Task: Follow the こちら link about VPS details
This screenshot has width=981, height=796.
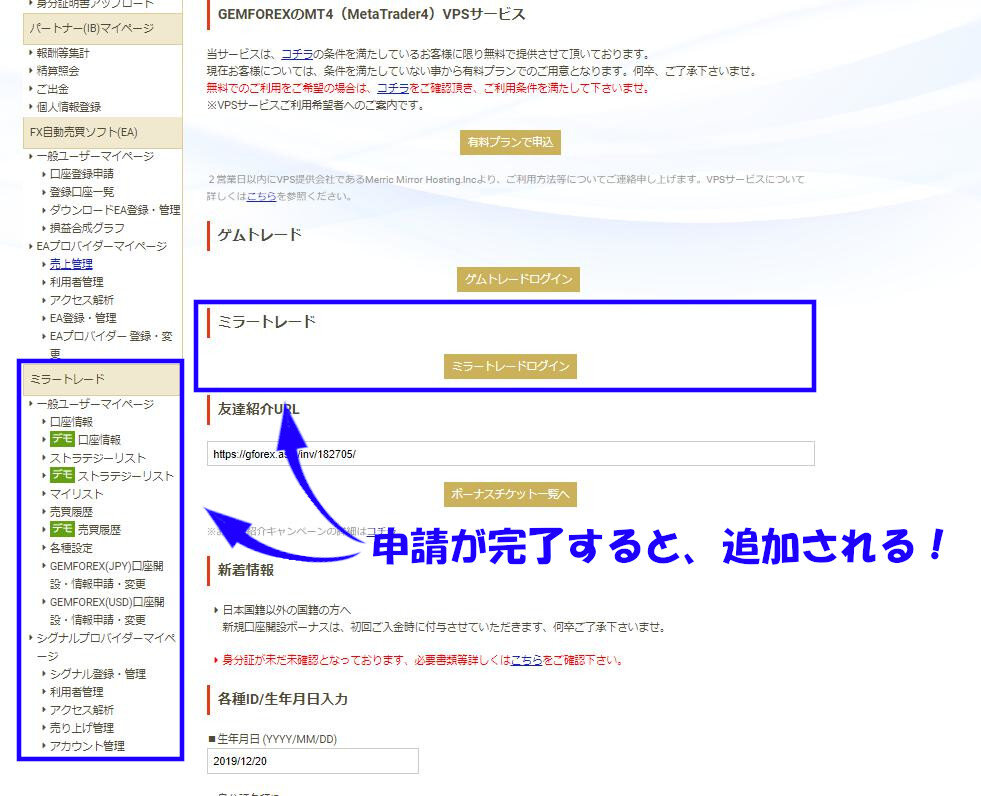Action: 261,196
